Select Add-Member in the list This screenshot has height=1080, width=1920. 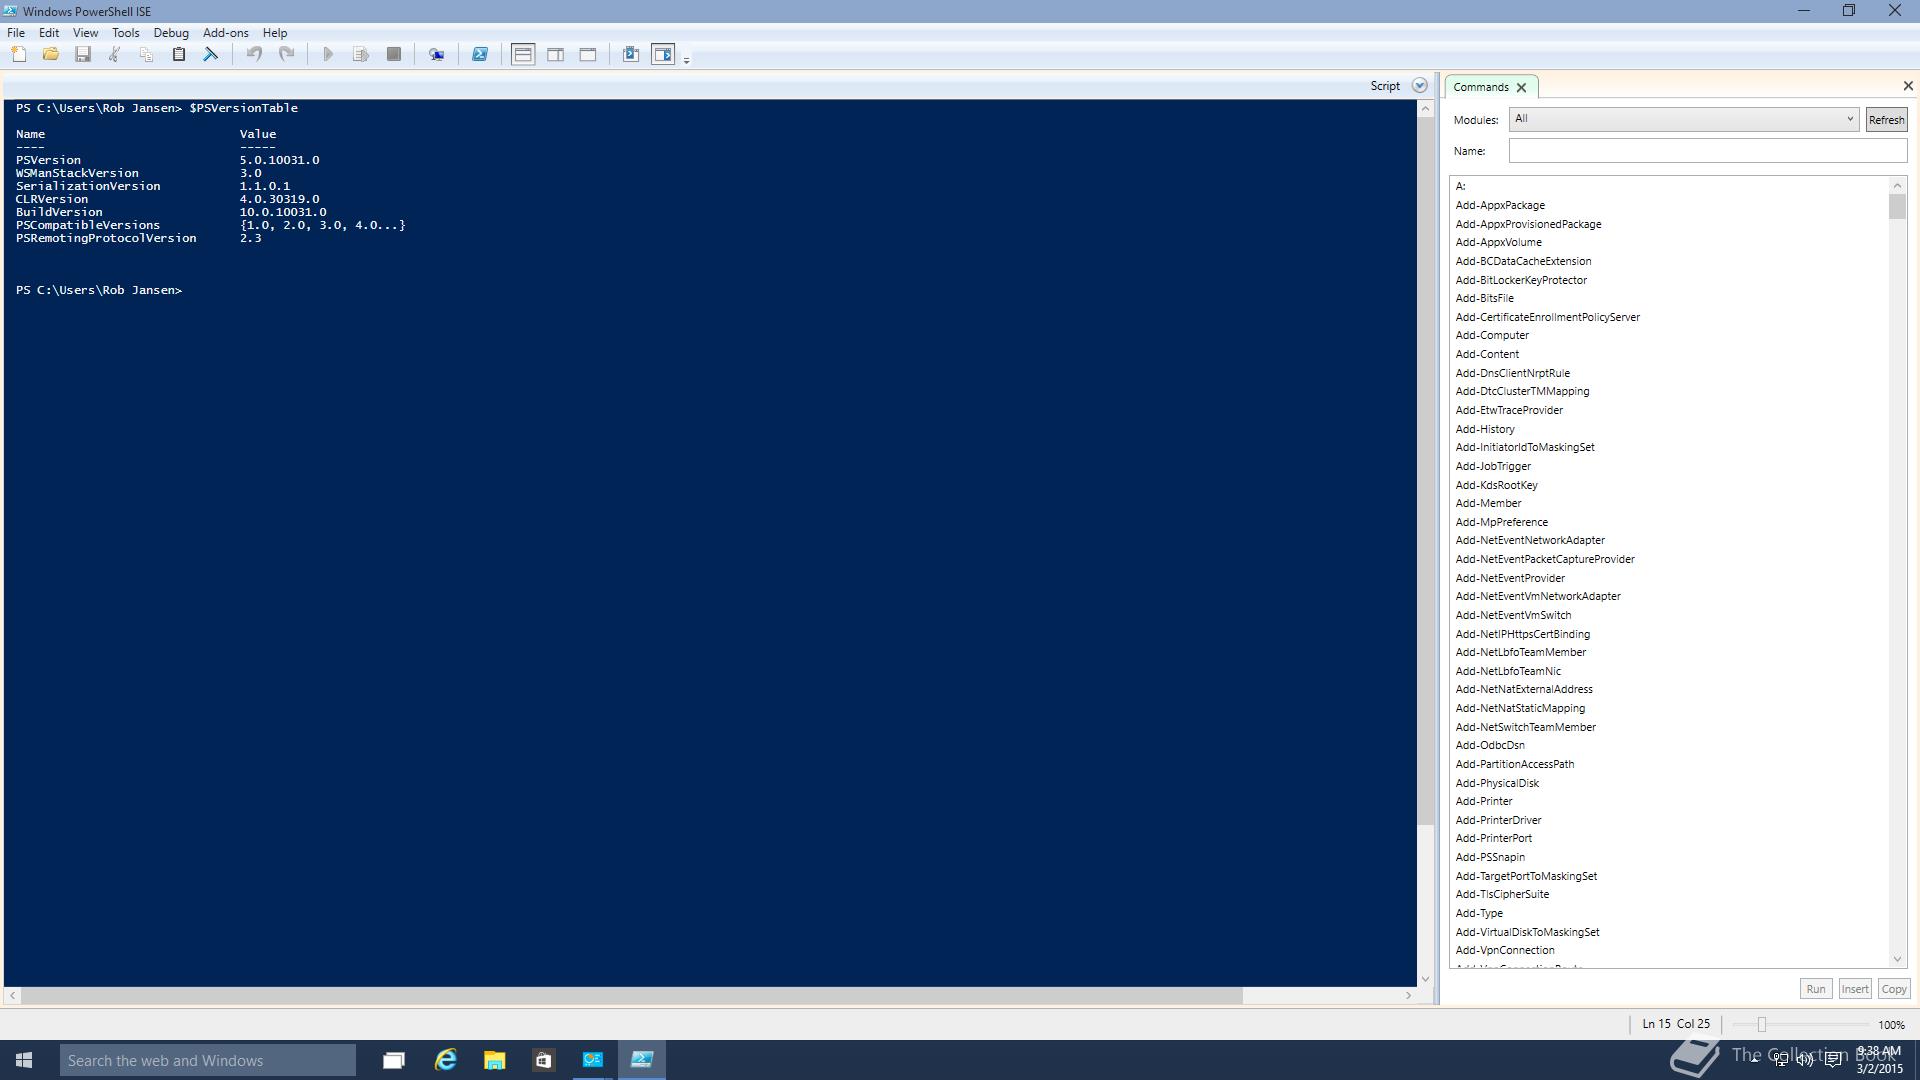[1488, 504]
